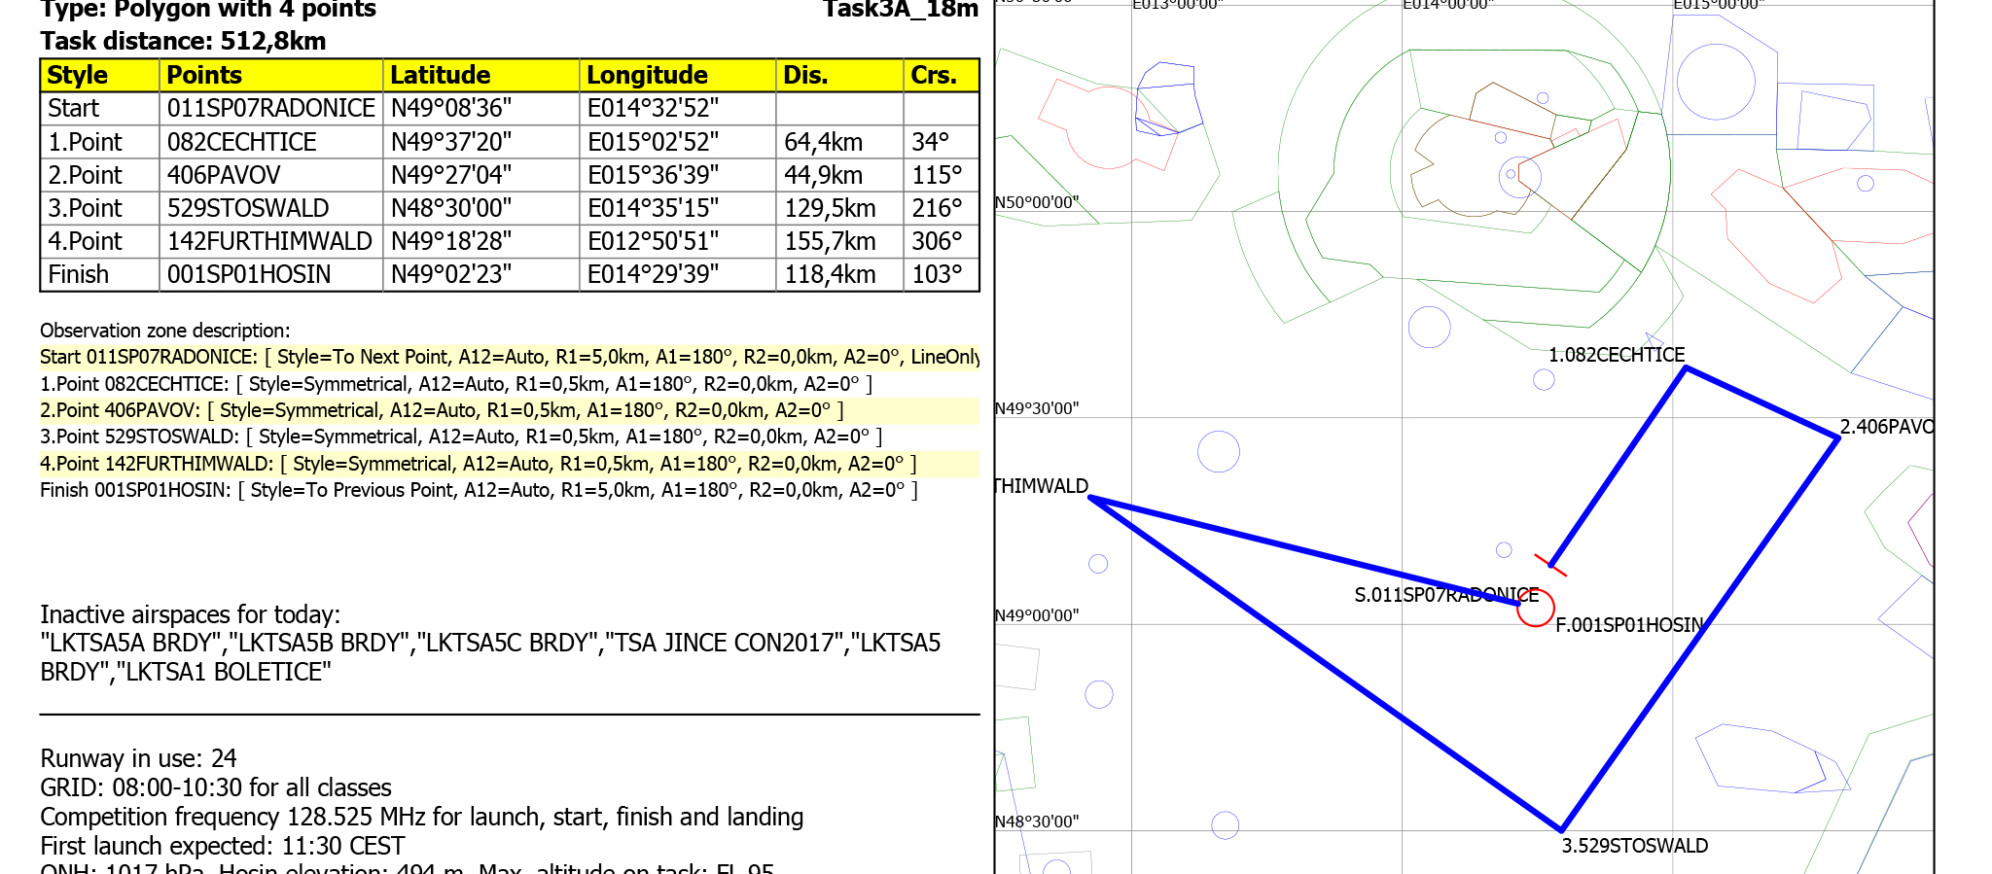Click the 3.529STOSWALD map label
This screenshot has width=1992, height=874.
pyautogui.click(x=1634, y=846)
